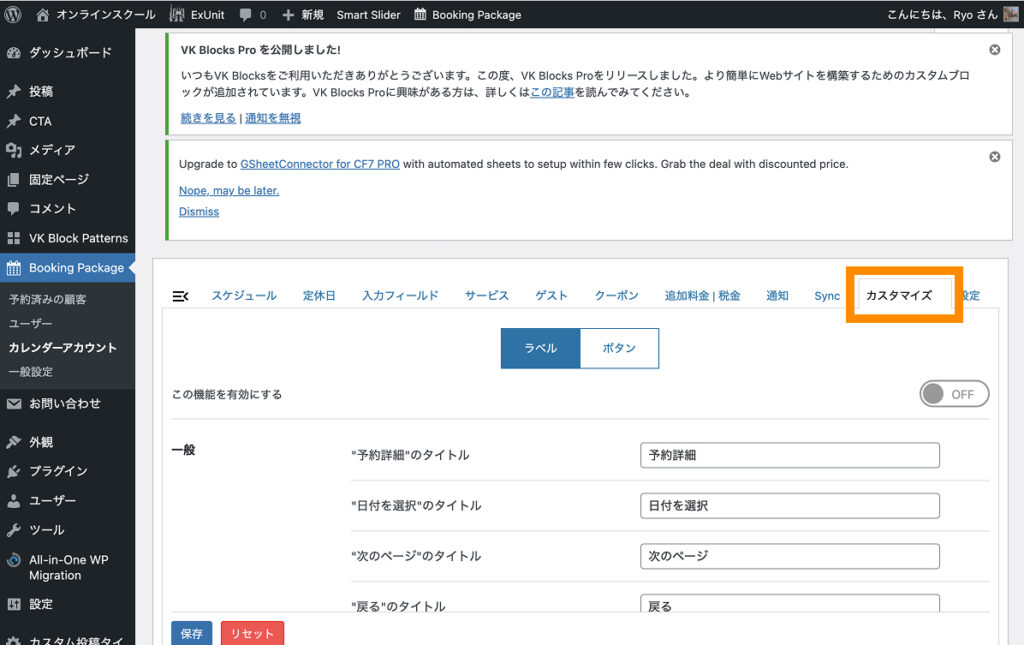Open メディア in the sidebar
This screenshot has width=1024, height=645.
pos(52,150)
